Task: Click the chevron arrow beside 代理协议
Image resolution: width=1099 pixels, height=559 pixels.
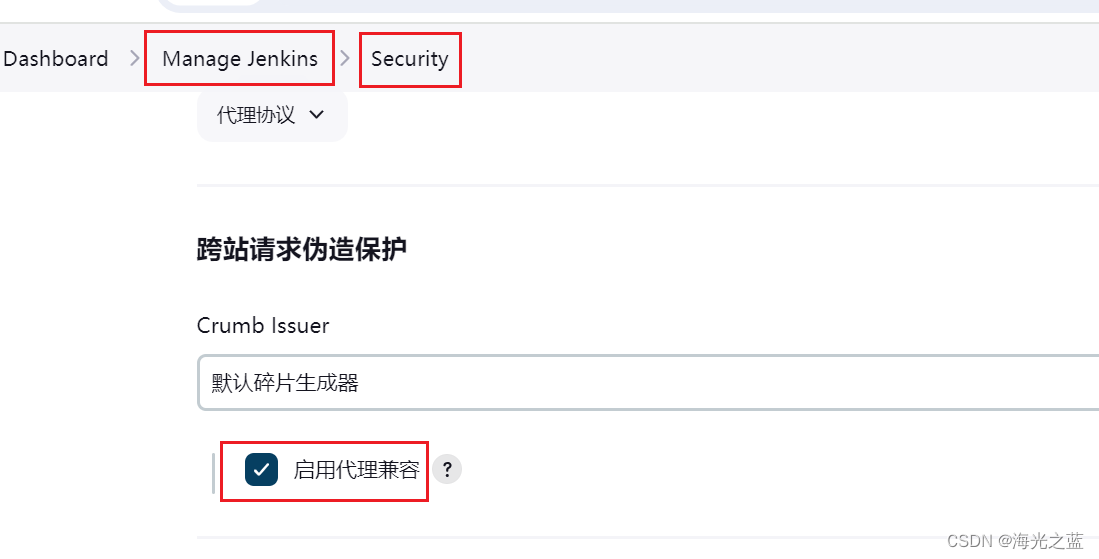Action: tap(317, 115)
